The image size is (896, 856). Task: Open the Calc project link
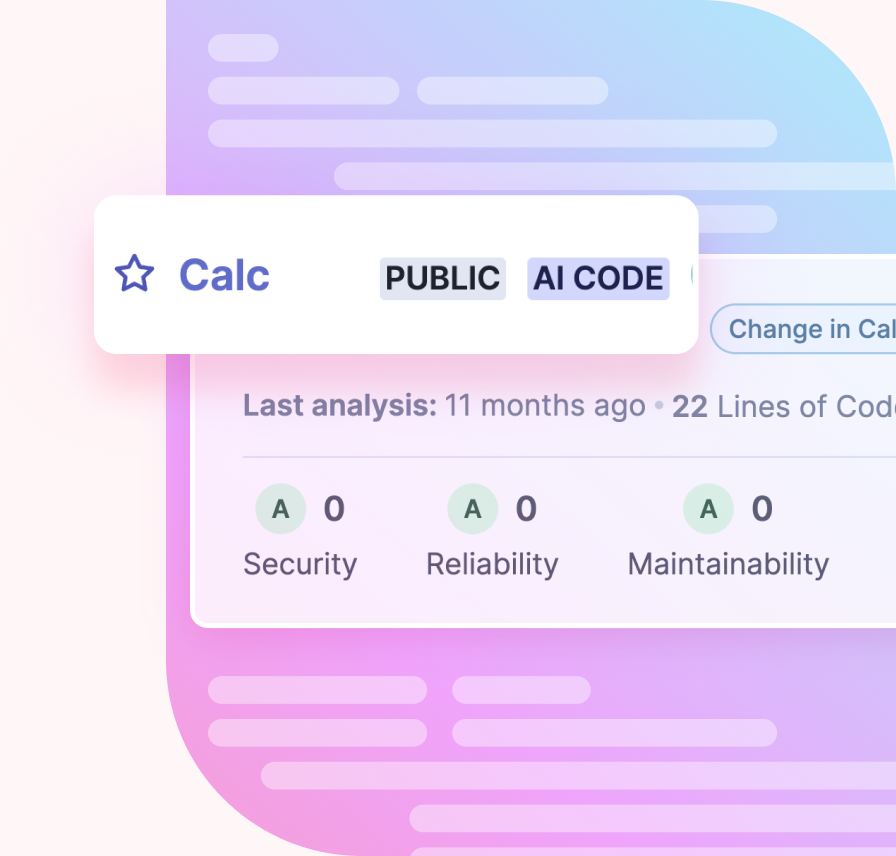[224, 275]
